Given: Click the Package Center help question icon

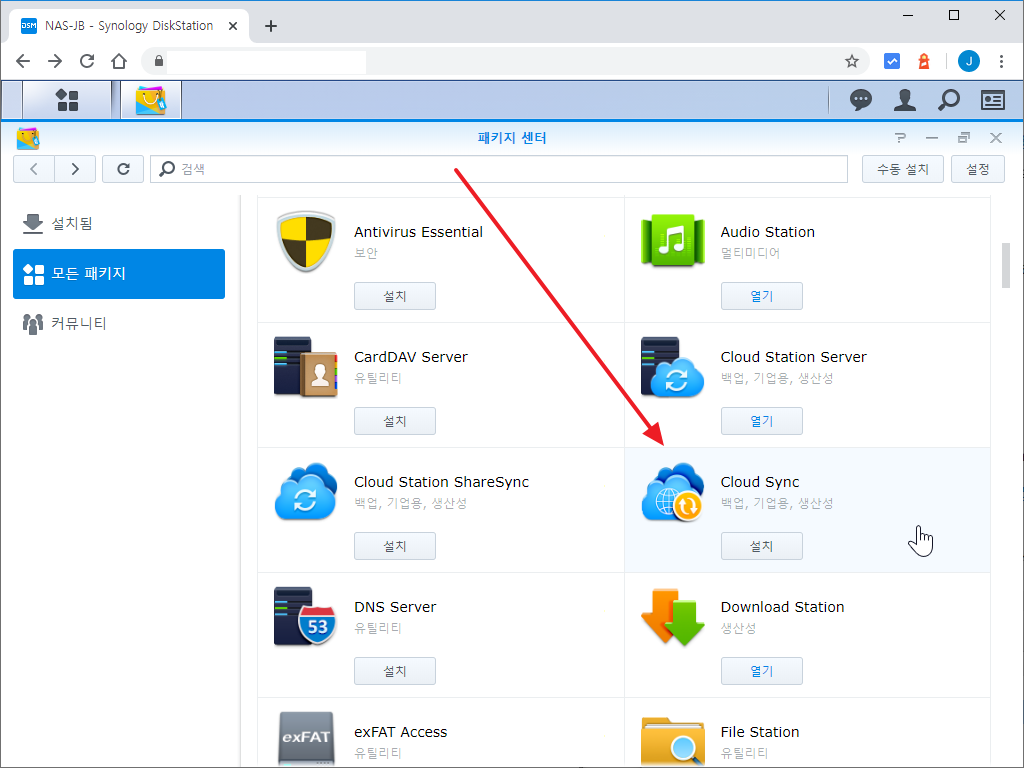Looking at the screenshot, I should (901, 138).
